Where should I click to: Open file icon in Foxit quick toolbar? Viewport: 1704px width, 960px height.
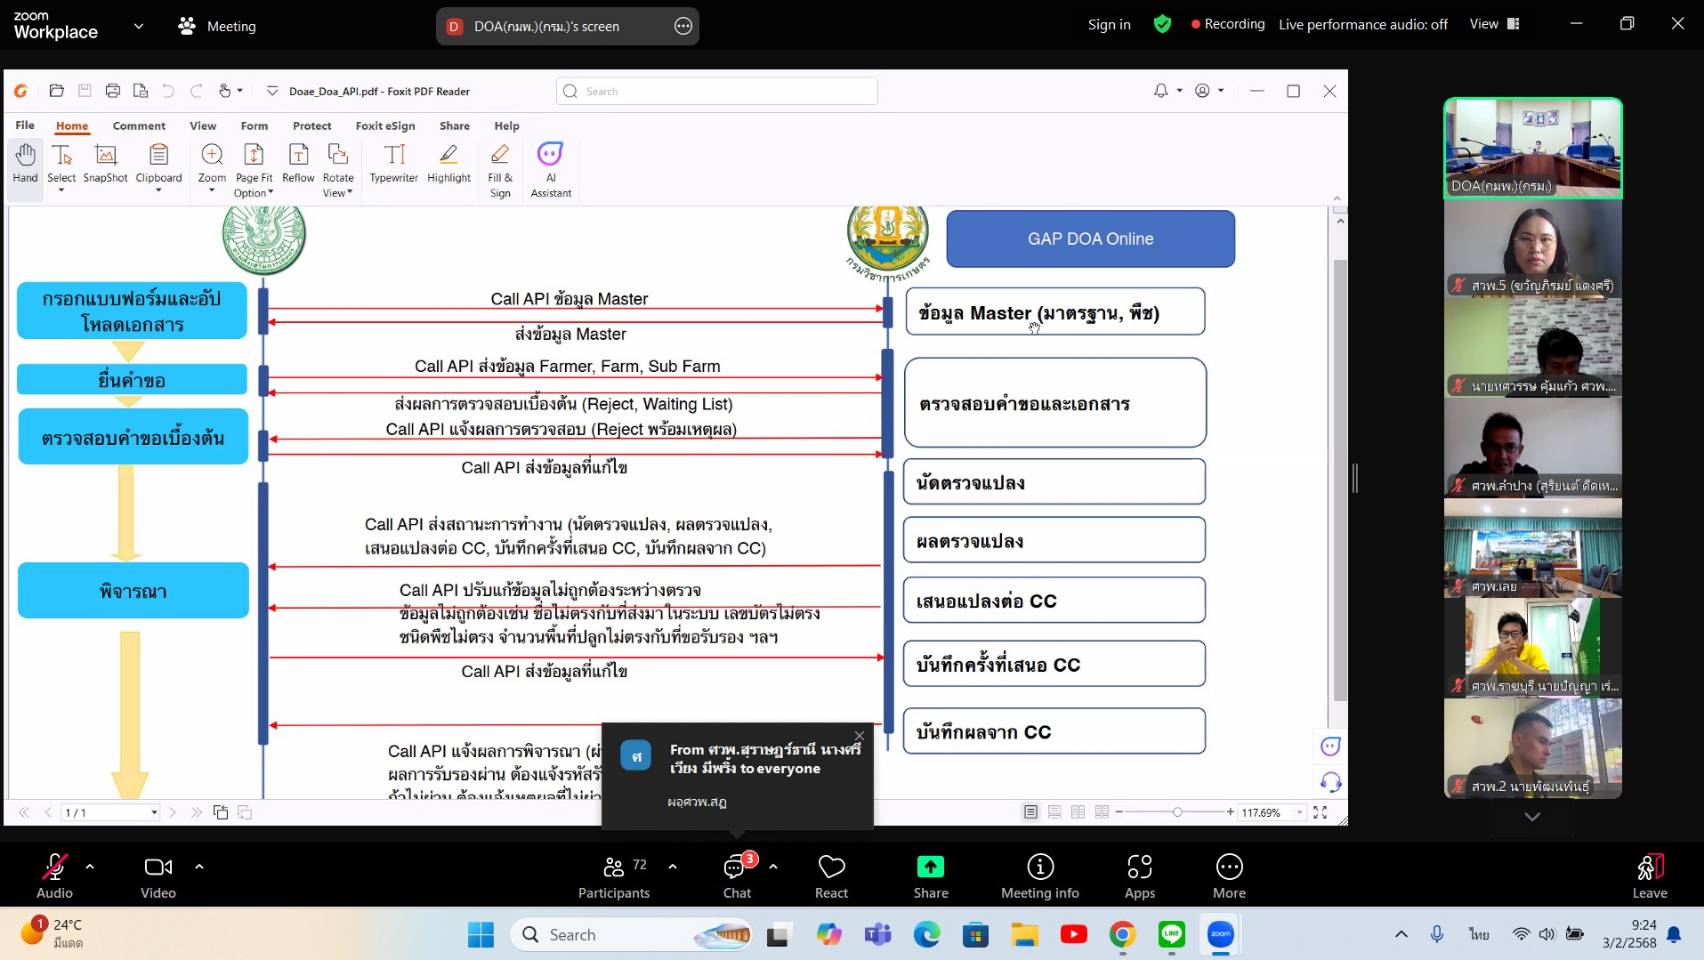pyautogui.click(x=57, y=91)
